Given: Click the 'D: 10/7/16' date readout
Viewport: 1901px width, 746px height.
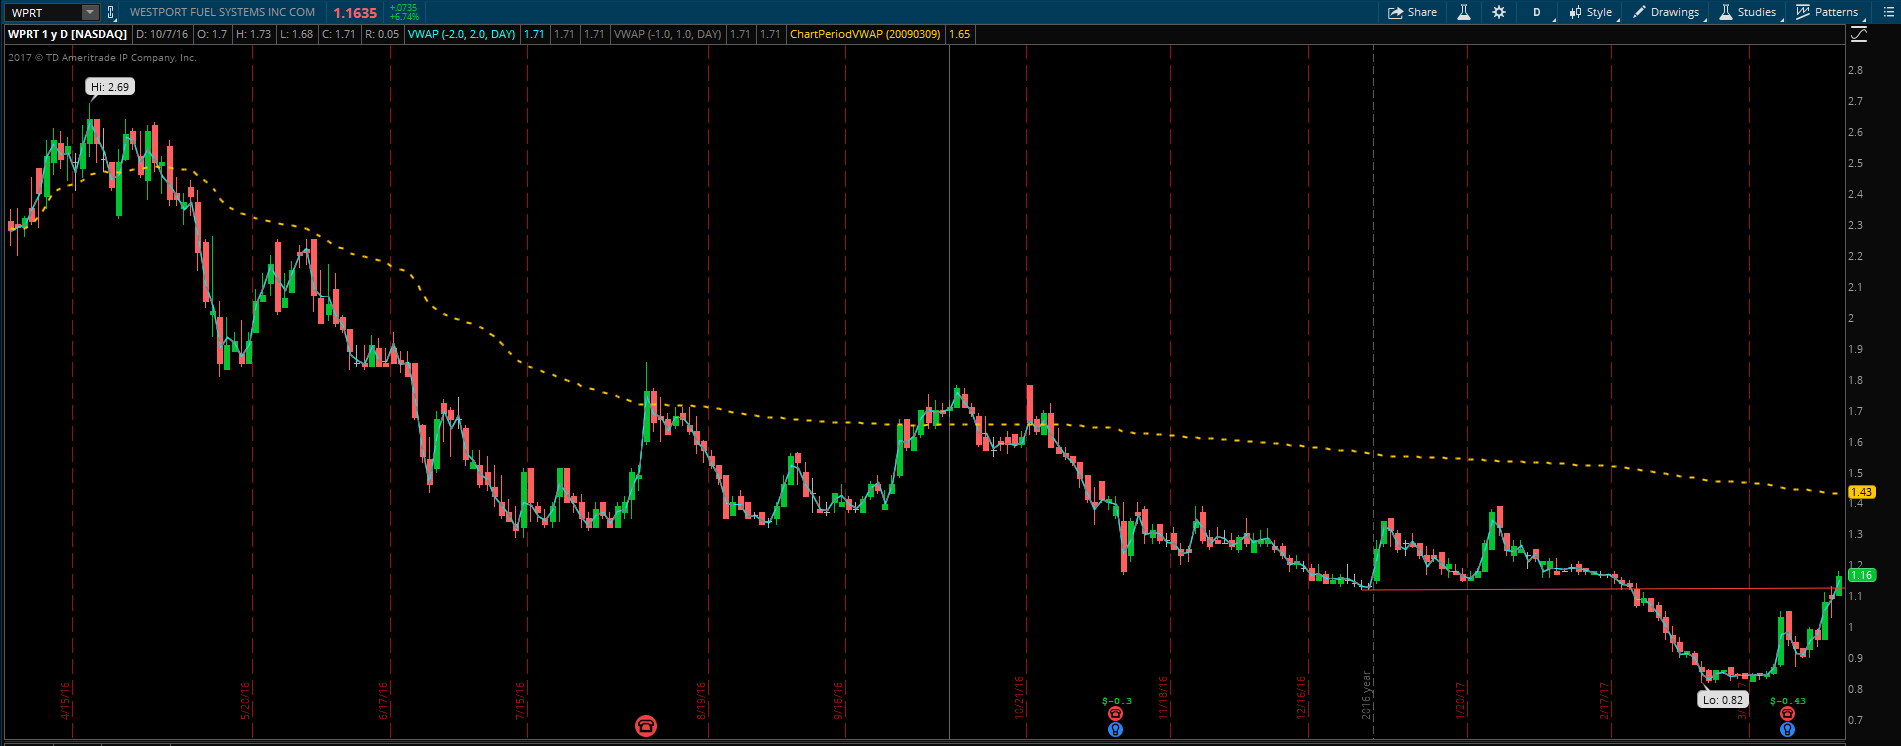Looking at the screenshot, I should coord(162,34).
